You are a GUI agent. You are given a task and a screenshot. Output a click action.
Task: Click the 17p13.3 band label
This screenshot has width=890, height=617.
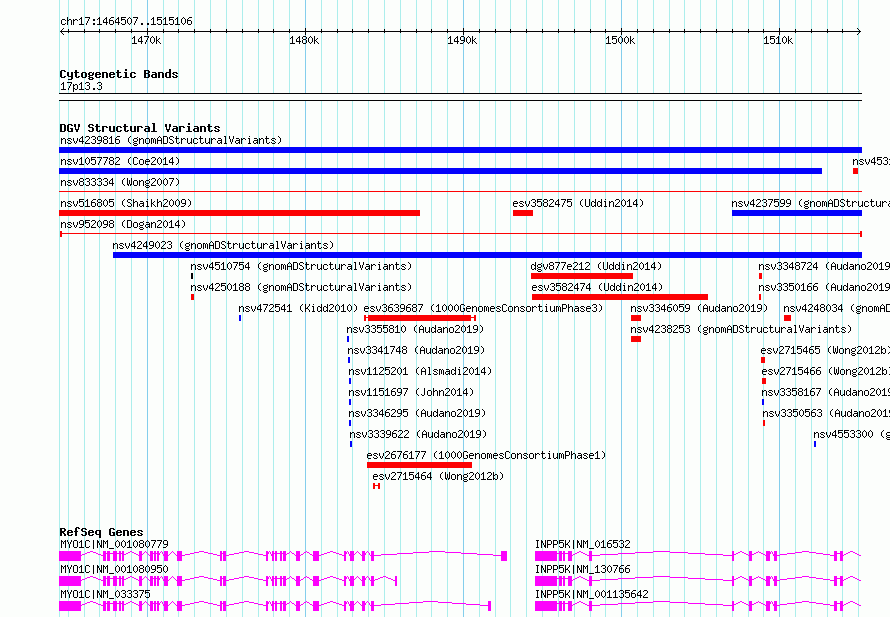[81, 86]
